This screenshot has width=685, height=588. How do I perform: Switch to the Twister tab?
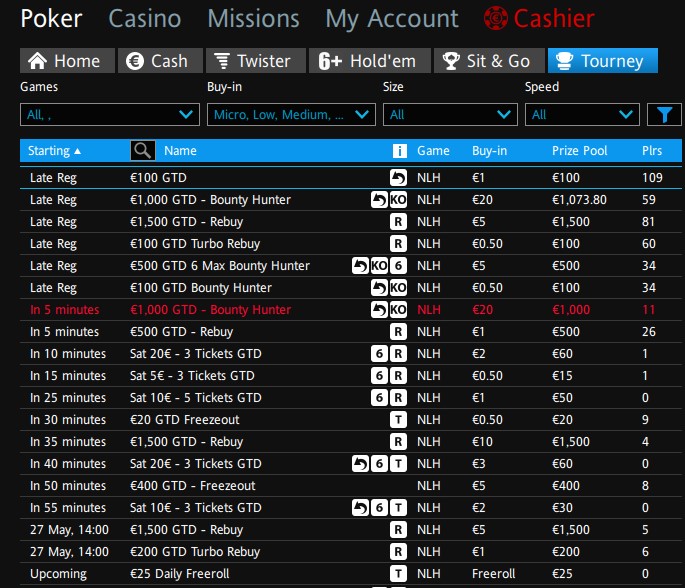click(x=256, y=61)
